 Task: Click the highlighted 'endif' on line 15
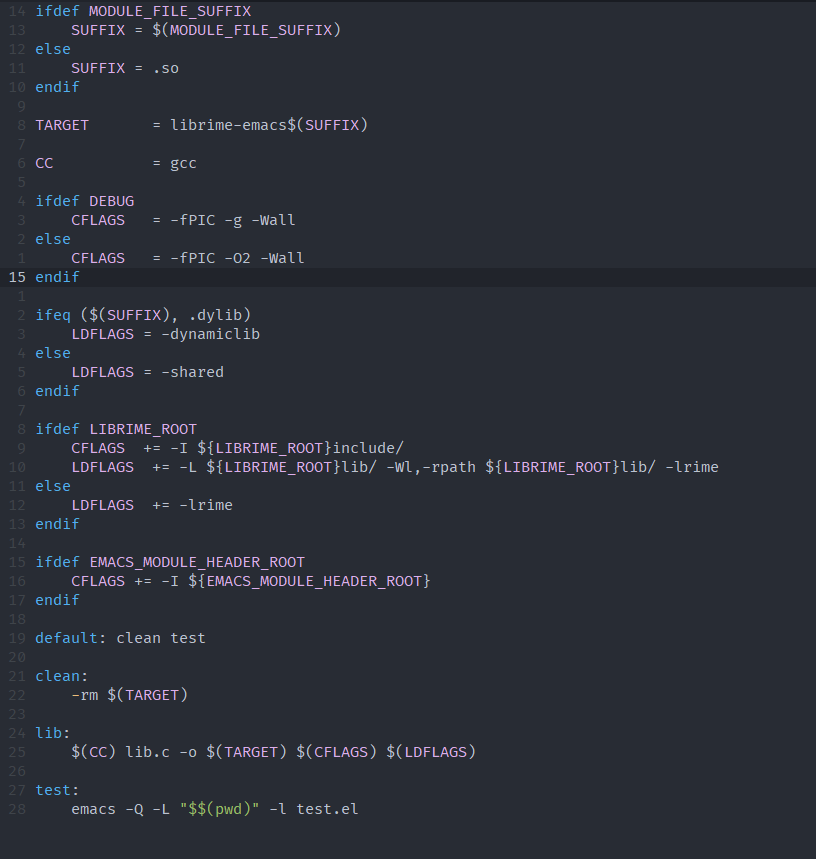57,277
